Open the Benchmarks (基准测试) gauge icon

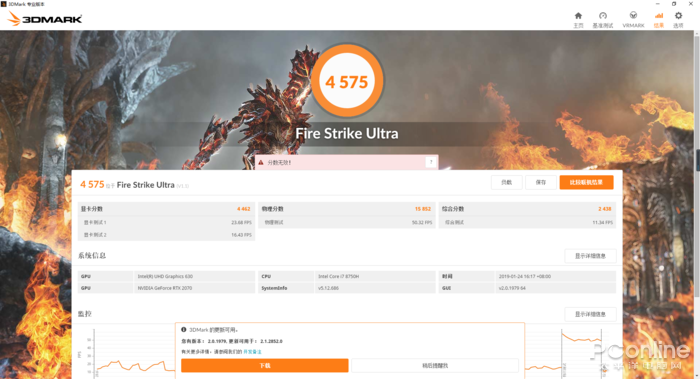(603, 16)
